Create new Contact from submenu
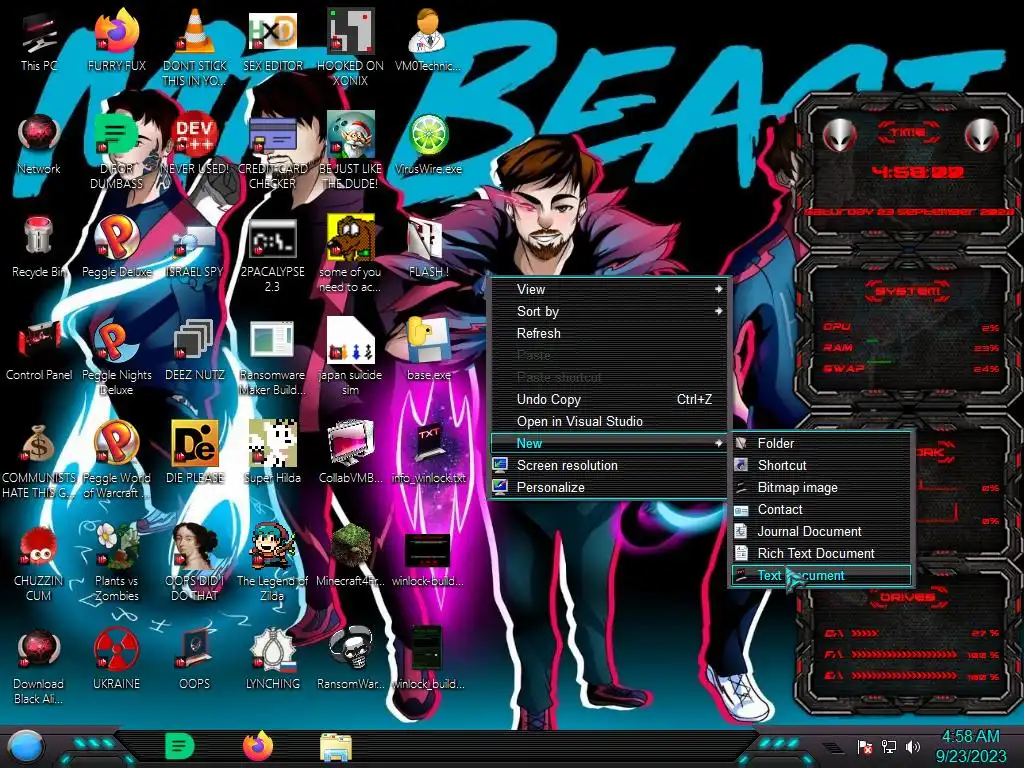 coord(821,509)
